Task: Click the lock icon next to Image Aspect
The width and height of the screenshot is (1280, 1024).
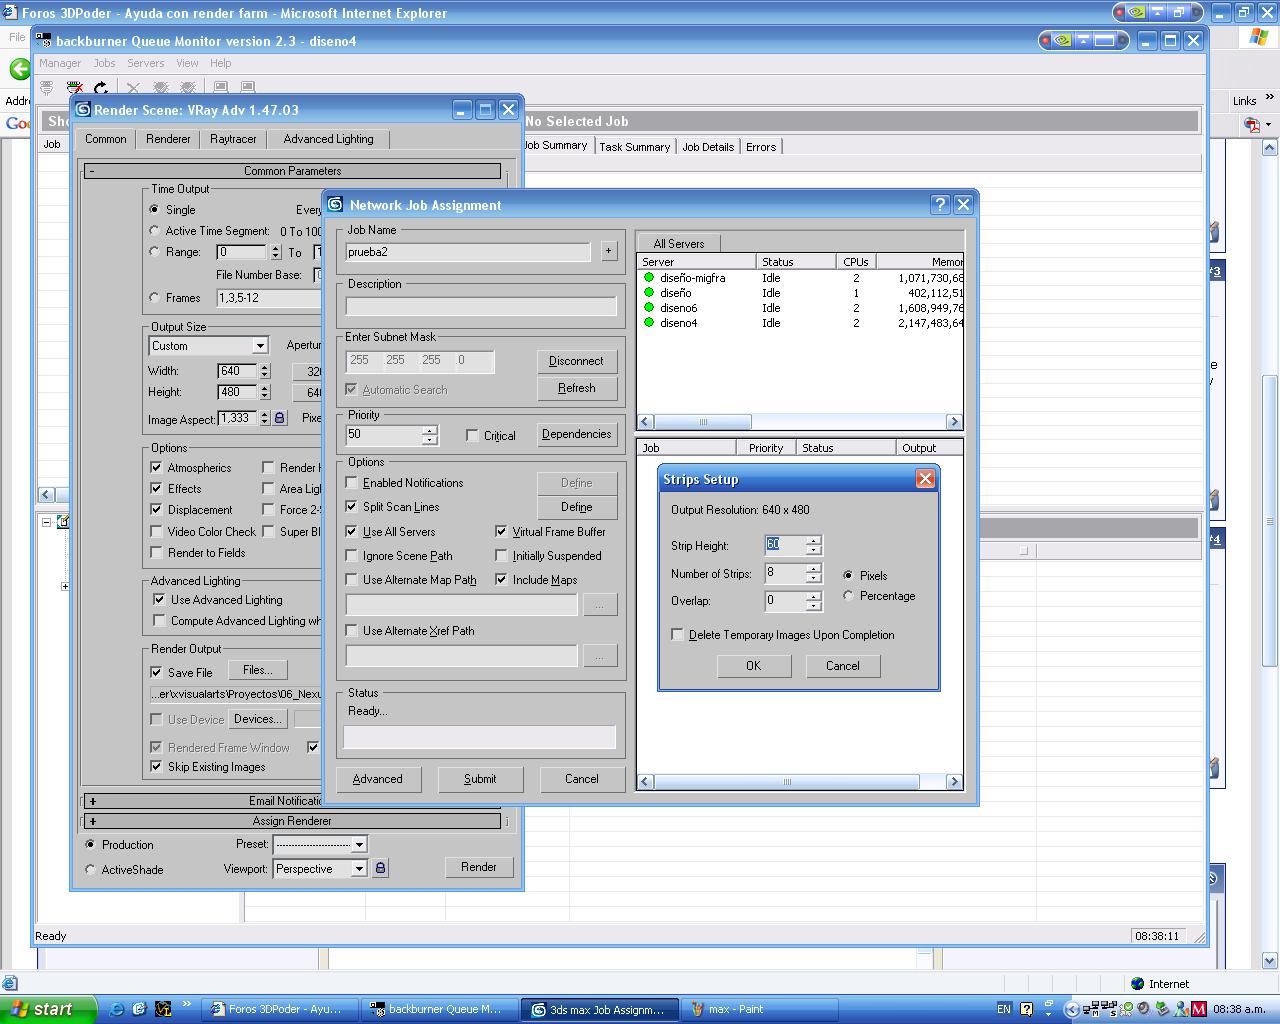Action: 280,418
